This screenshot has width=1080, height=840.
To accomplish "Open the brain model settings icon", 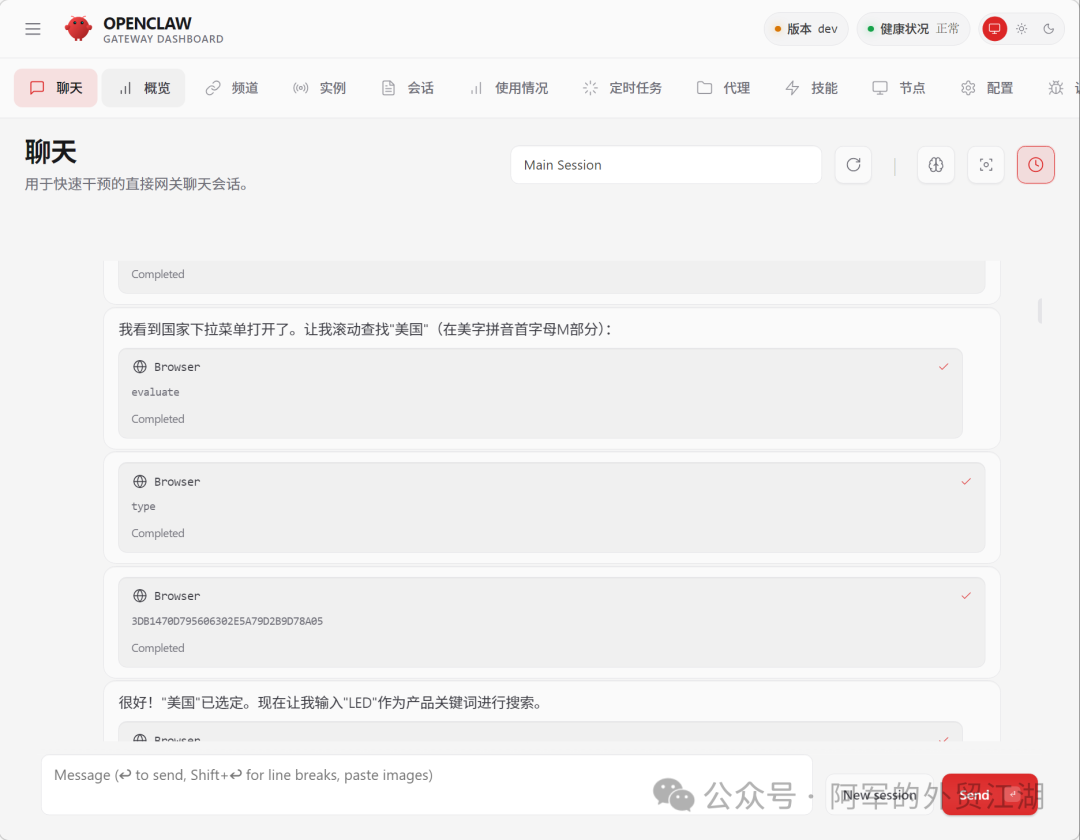I will (x=936, y=164).
